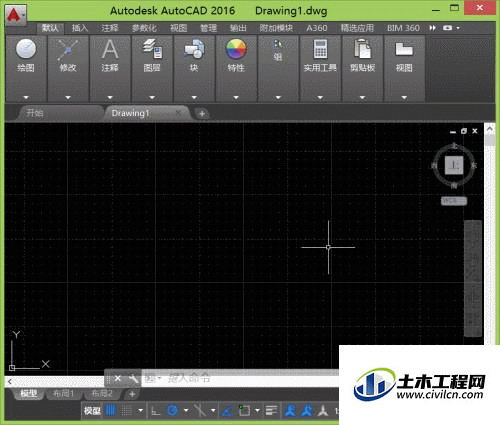
Task: Switch to the 默认 ribbon tab
Action: (x=50, y=28)
